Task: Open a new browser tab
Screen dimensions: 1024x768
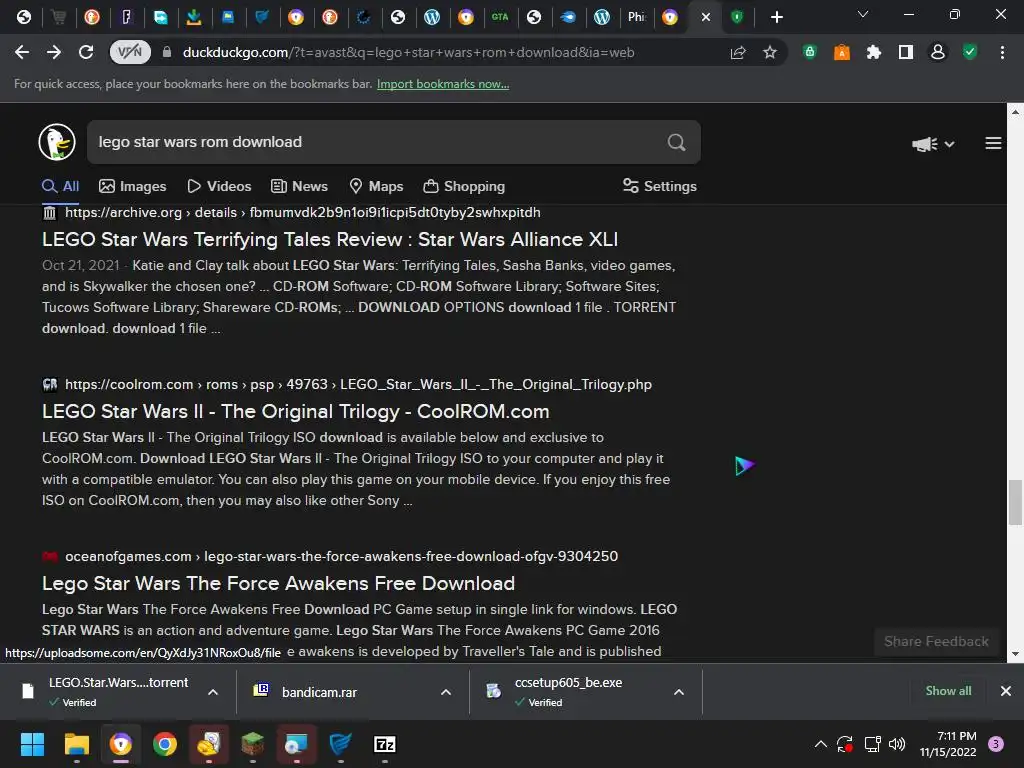Action: [776, 17]
